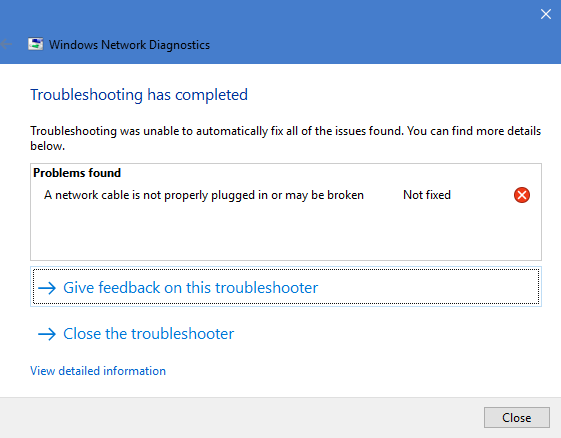Click the Troubleshooting has completed heading
Viewport: 561px width, 438px height.
[x=139, y=95]
